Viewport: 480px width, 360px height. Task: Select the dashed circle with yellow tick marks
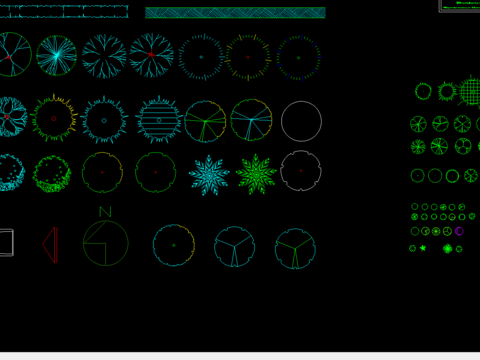(x=248, y=57)
